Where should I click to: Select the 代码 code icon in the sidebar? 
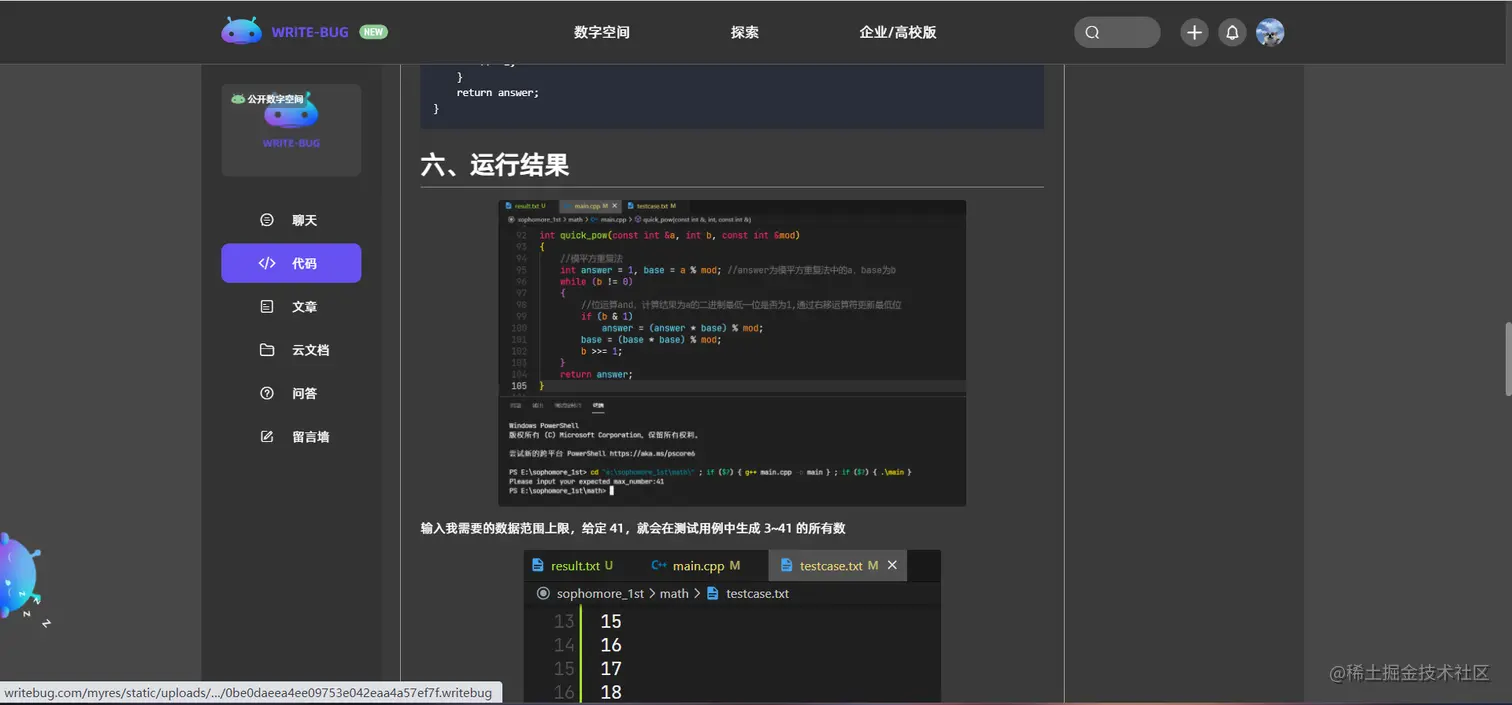[x=265, y=263]
